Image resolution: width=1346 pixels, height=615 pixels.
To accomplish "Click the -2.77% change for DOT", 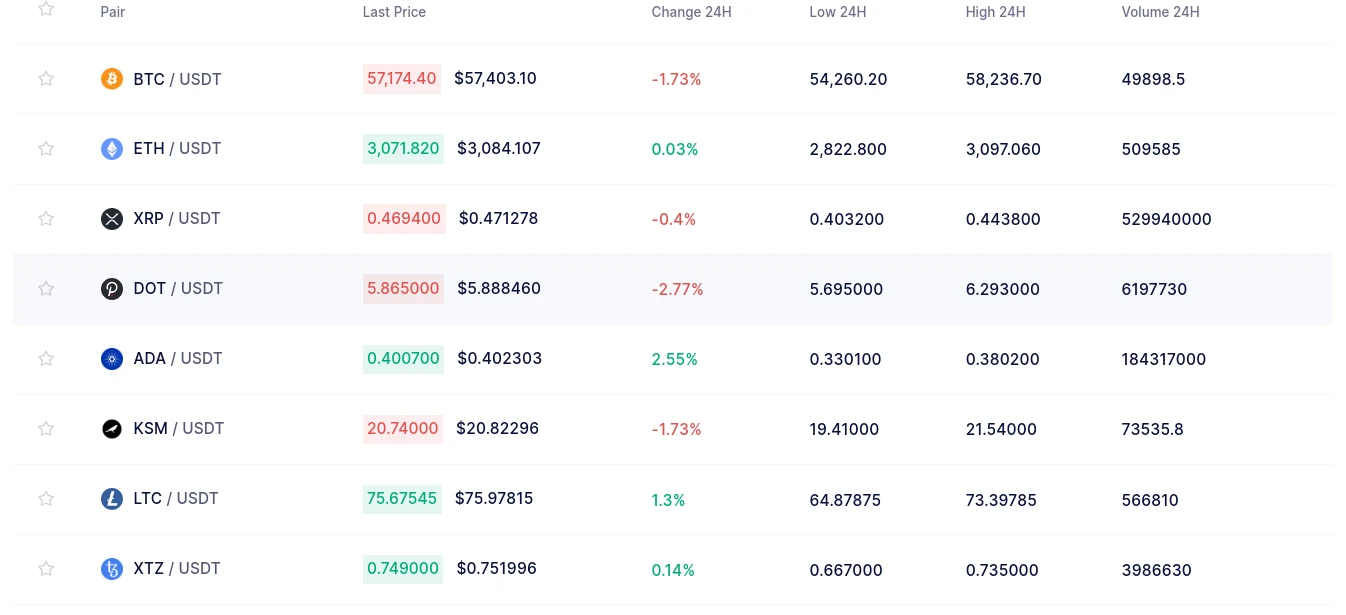I will pyautogui.click(x=677, y=290).
